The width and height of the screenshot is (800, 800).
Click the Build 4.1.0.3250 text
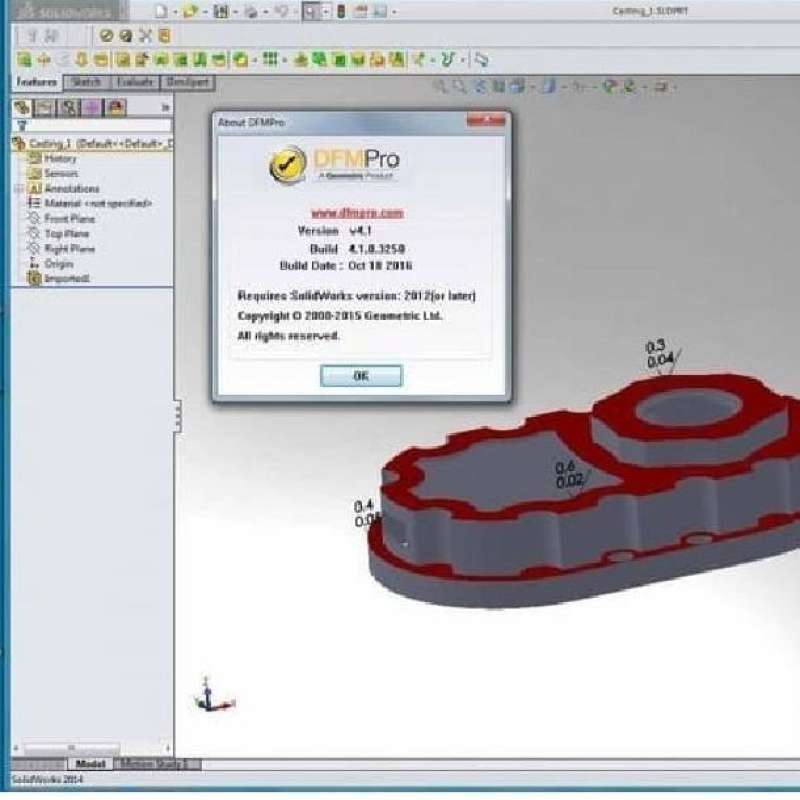coord(358,248)
